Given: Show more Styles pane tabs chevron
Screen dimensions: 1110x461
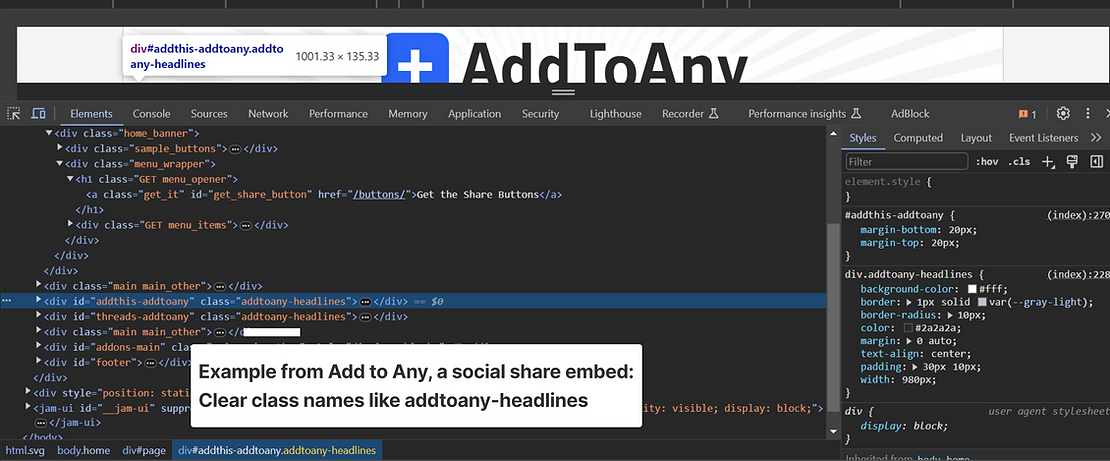Looking at the screenshot, I should point(1096,137).
